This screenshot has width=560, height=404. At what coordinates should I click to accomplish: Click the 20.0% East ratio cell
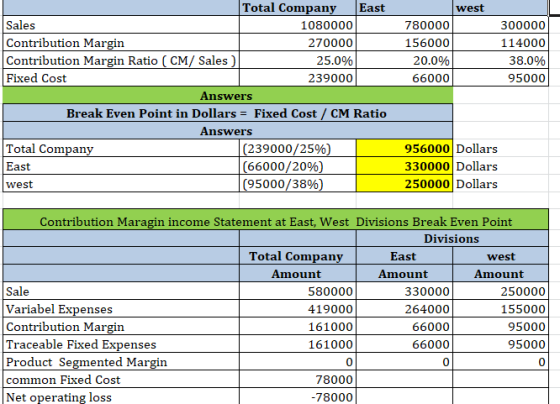coord(404,60)
